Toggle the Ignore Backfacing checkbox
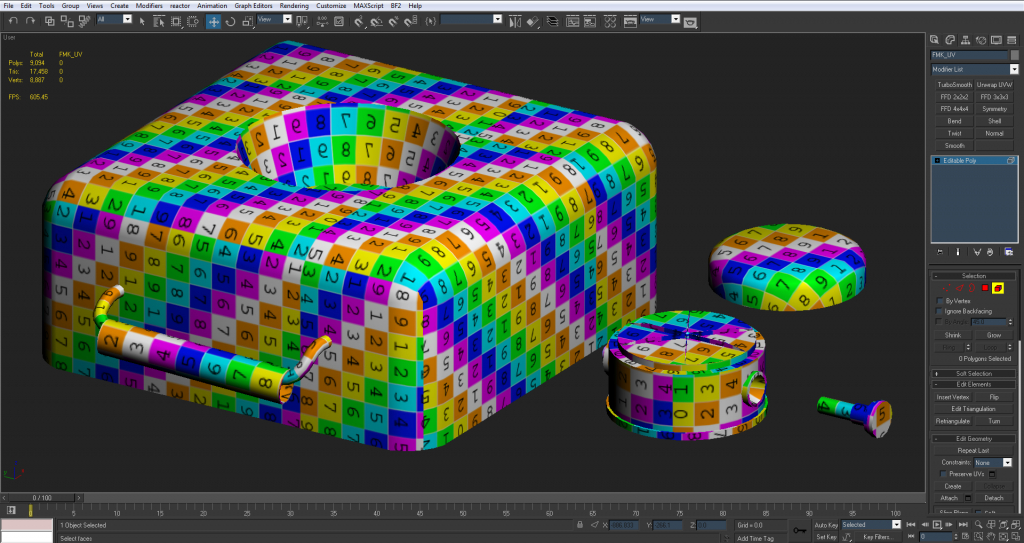 pos(939,311)
